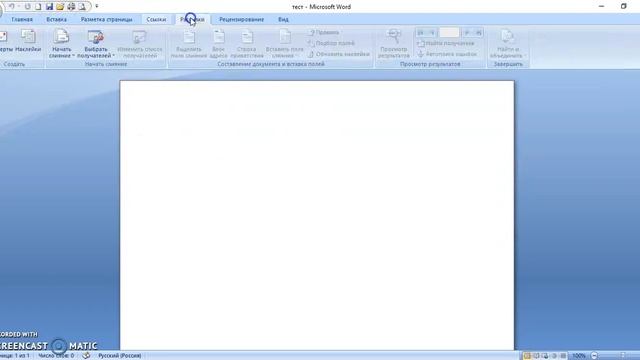This screenshot has height=360, width=640.
Task: Click the 100% zoom level button
Action: 579,356
